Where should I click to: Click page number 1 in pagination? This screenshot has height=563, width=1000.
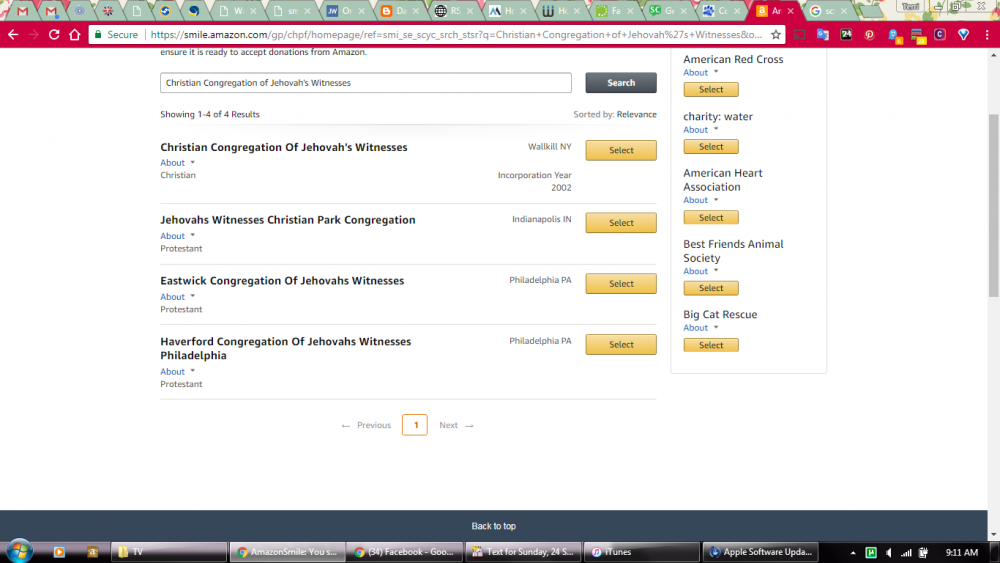[x=415, y=425]
